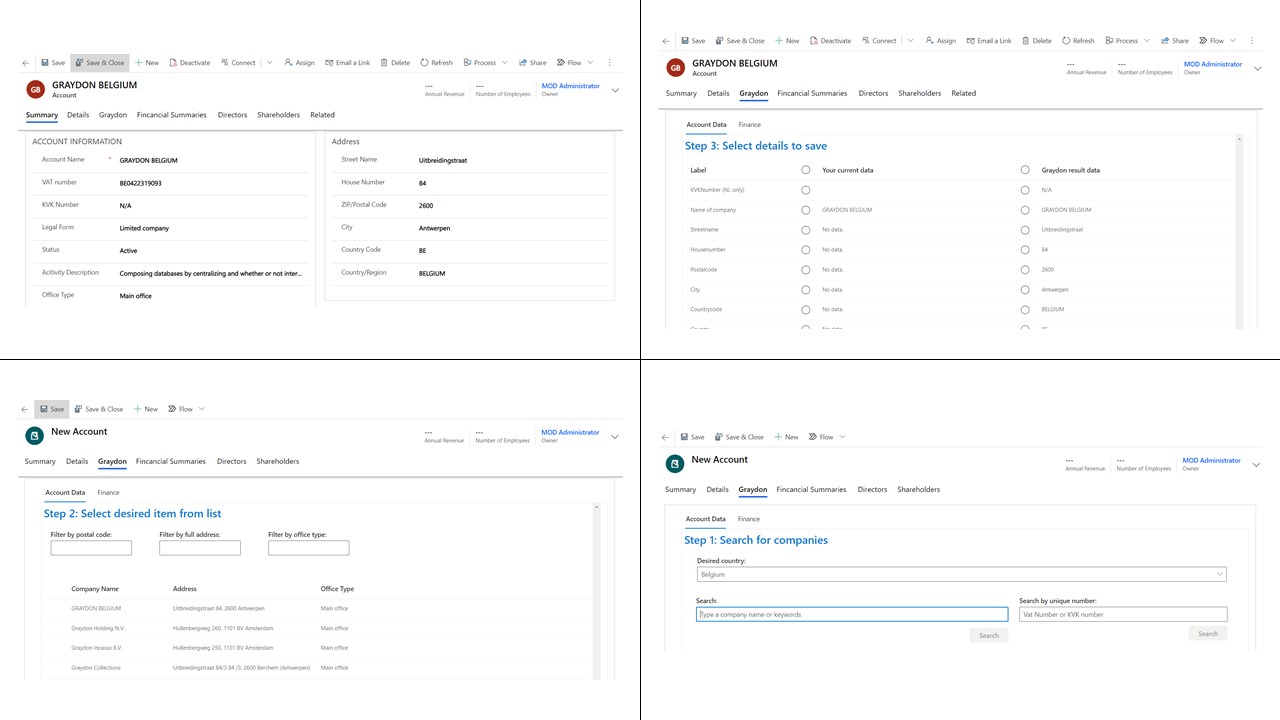Click the Search button under the company name field
Image resolution: width=1280 pixels, height=720 pixels.
click(989, 635)
